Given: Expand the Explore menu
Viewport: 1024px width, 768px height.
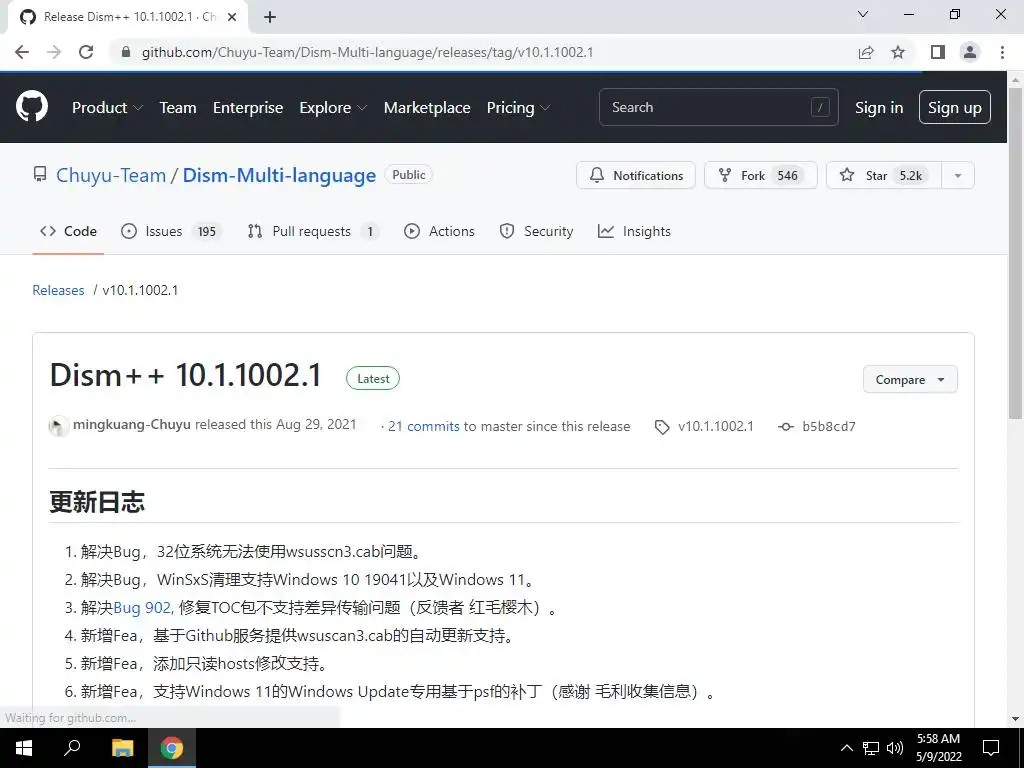Looking at the screenshot, I should 333,108.
